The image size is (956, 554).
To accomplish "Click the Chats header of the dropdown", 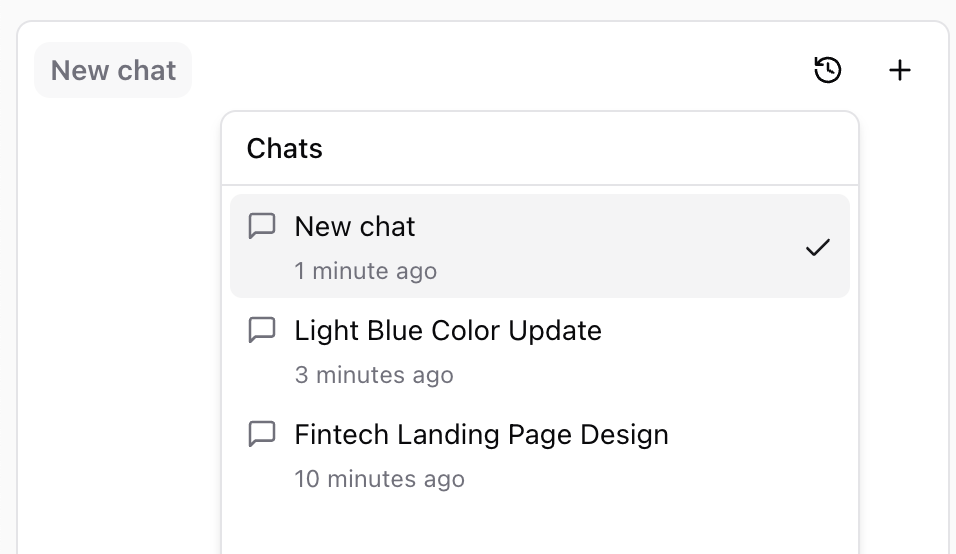I will tap(285, 149).
